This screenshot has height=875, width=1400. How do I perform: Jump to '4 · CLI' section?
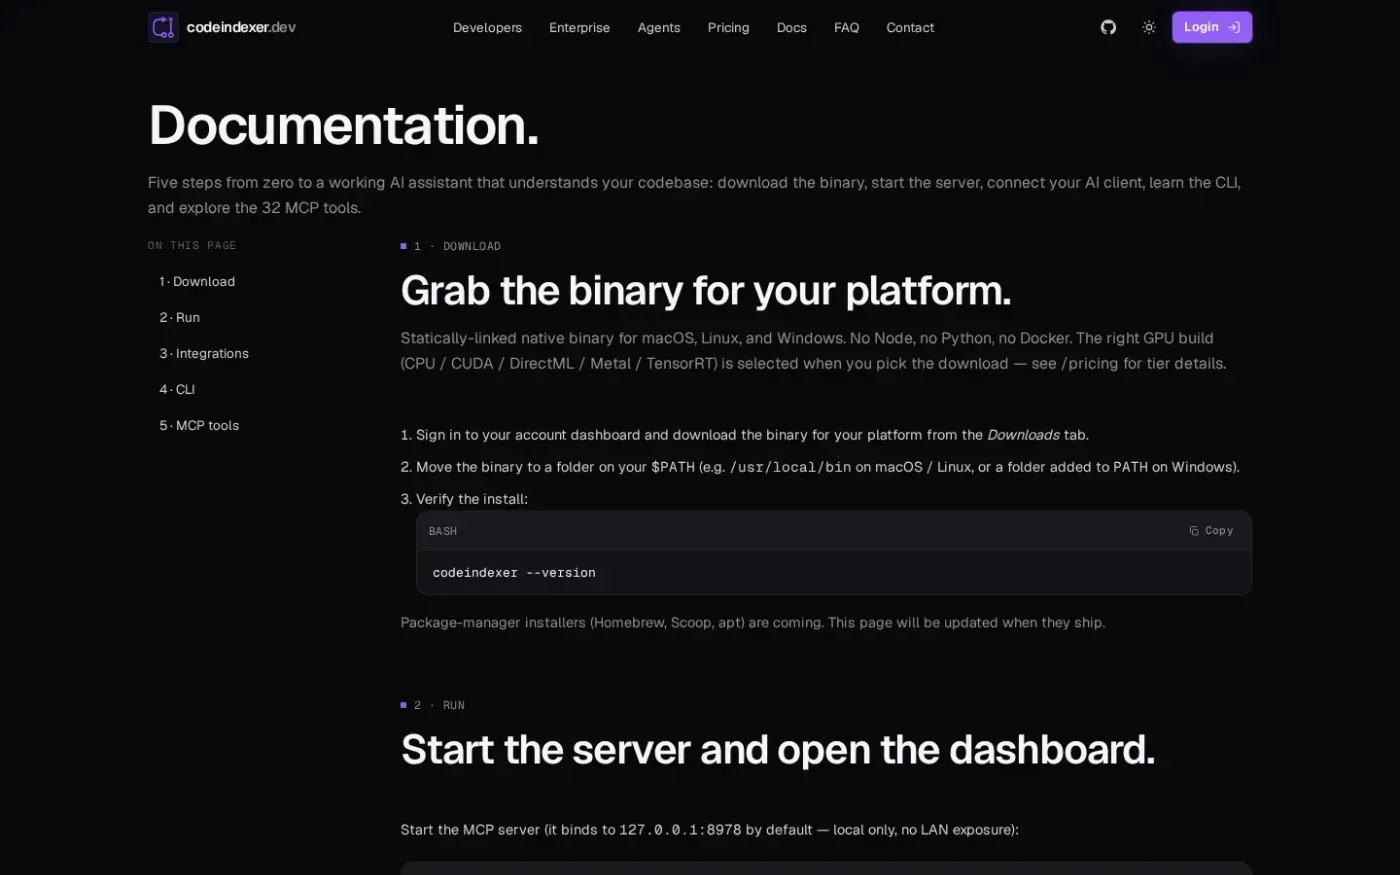pyautogui.click(x=177, y=390)
